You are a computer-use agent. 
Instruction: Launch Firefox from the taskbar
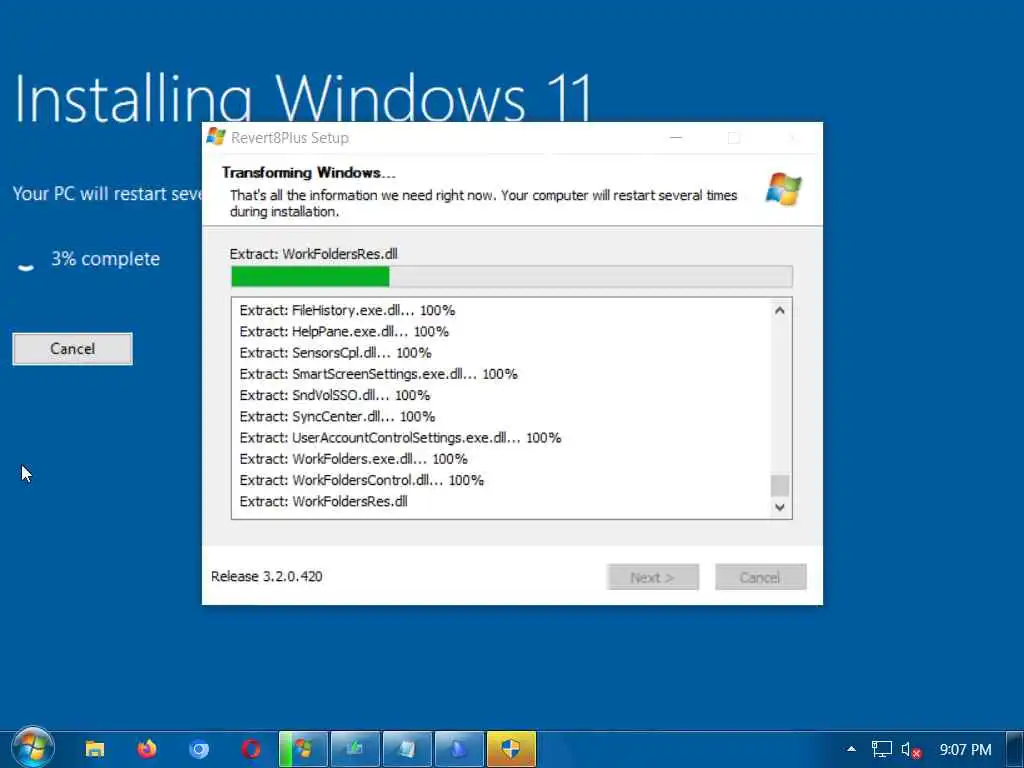click(x=147, y=748)
